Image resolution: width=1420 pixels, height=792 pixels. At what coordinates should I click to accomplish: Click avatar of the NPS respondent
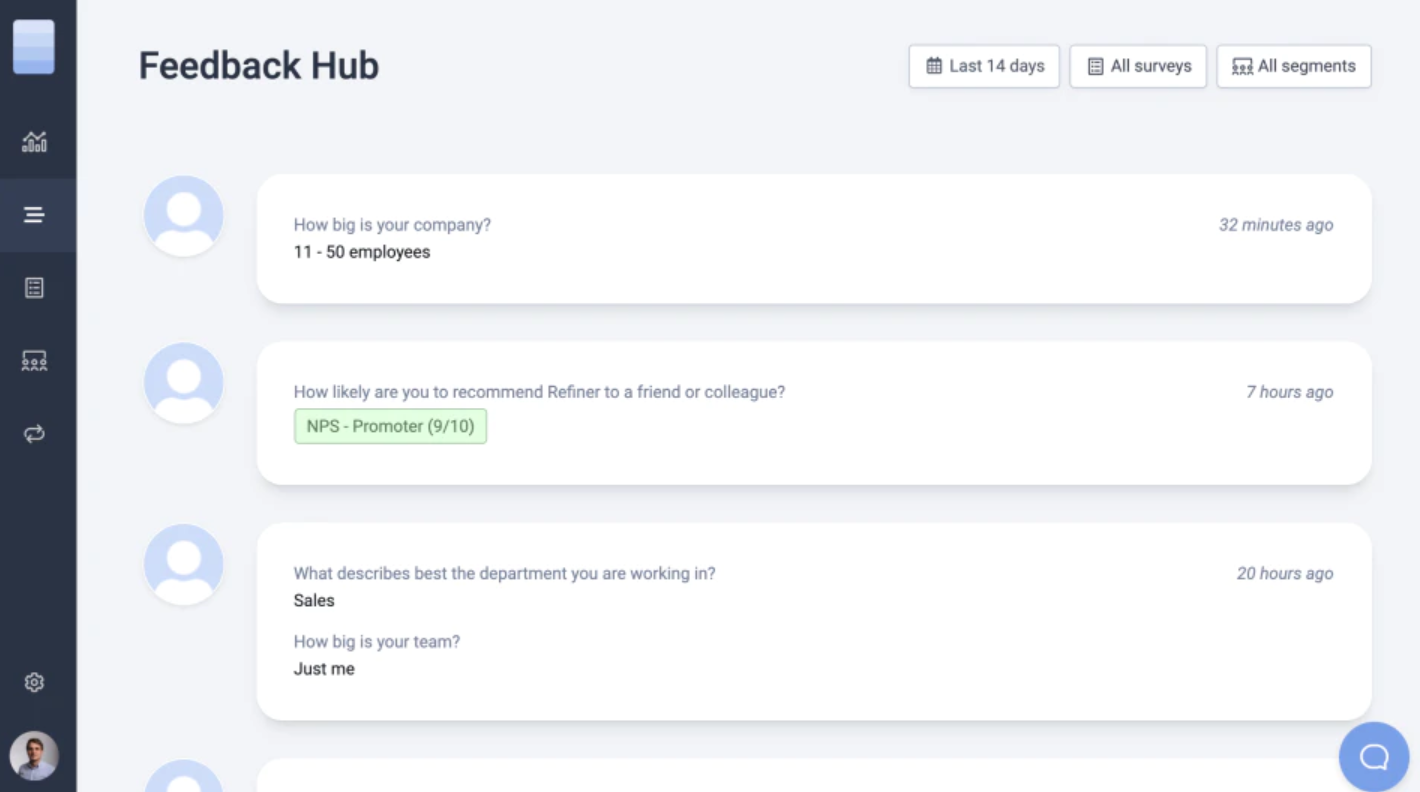[x=183, y=382]
